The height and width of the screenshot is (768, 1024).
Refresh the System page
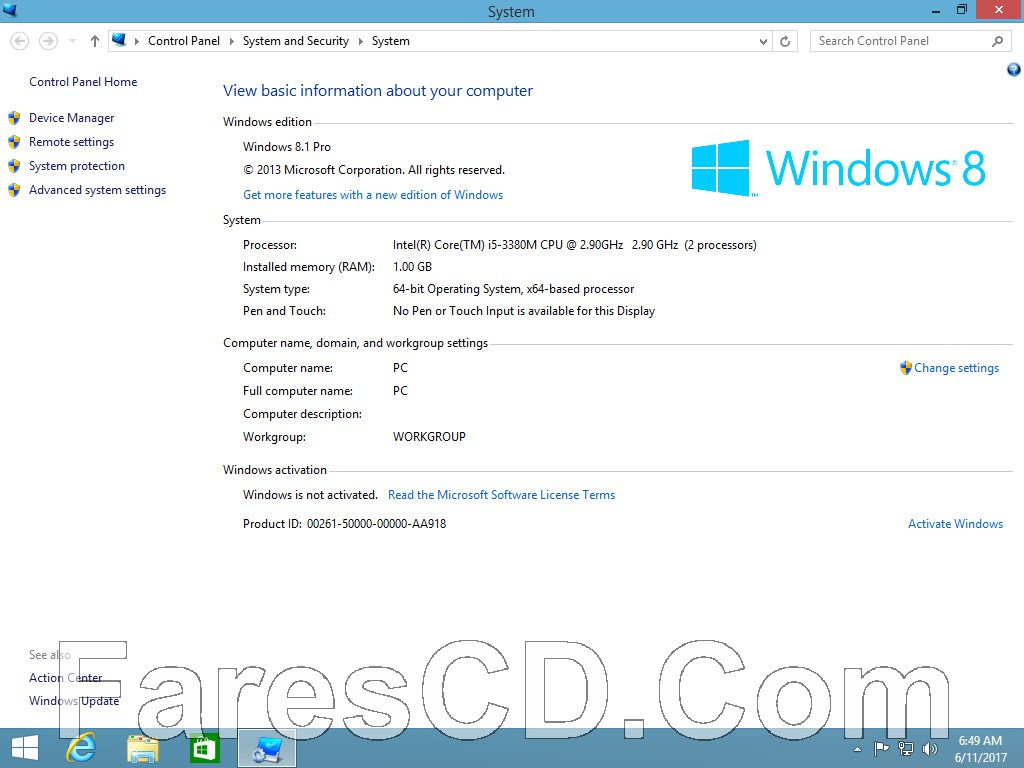[x=785, y=41]
